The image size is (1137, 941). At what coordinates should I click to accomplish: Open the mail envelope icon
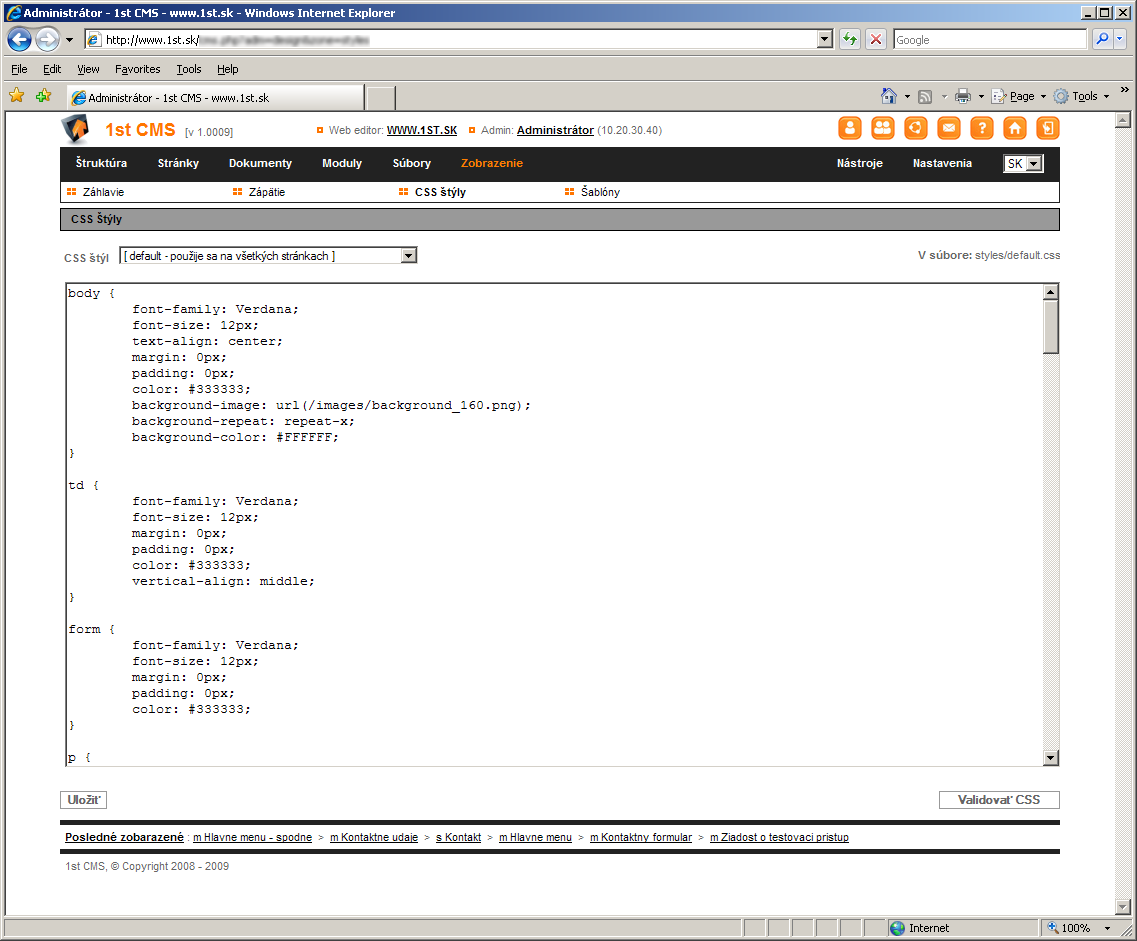[x=948, y=128]
